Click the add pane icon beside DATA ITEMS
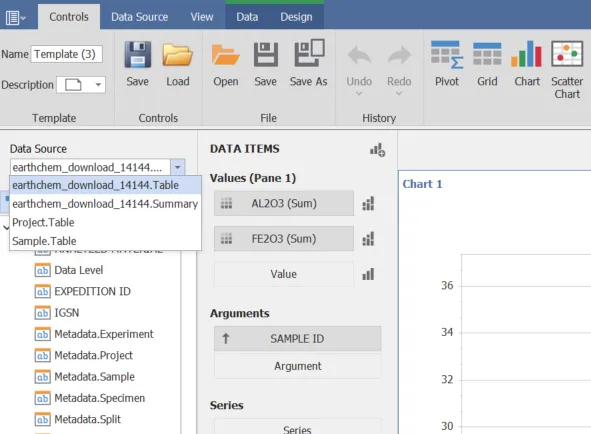Viewport: 591px width, 434px height. 377,150
